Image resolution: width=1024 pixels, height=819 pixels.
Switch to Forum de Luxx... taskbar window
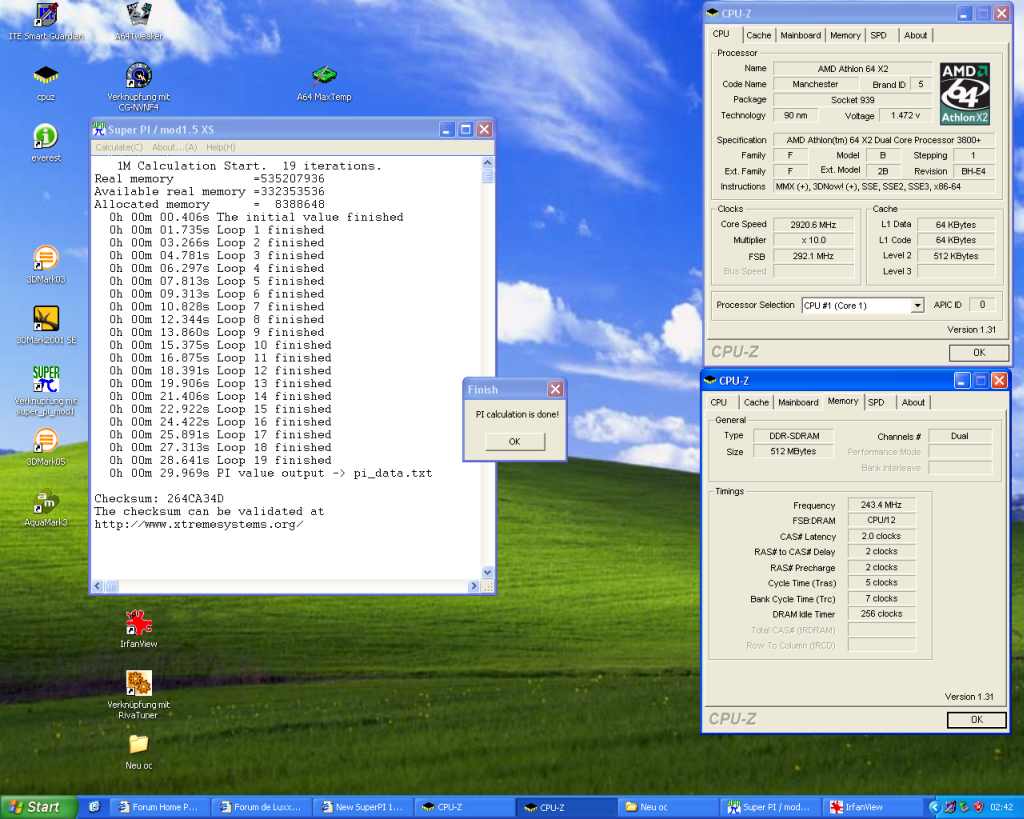pyautogui.click(x=261, y=807)
